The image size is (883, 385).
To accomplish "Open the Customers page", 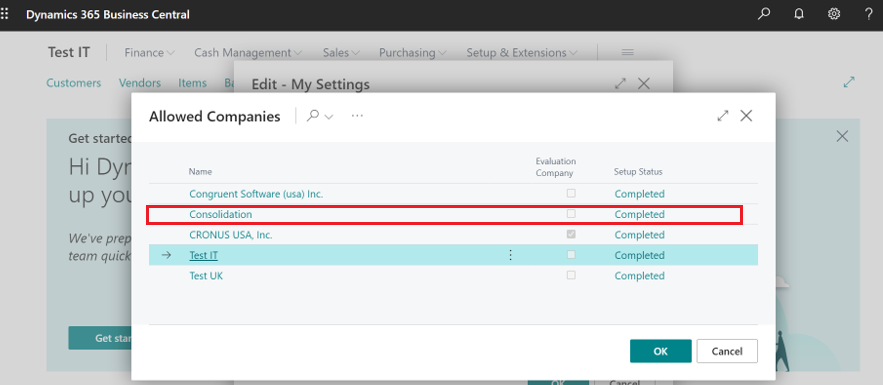I will (x=74, y=83).
